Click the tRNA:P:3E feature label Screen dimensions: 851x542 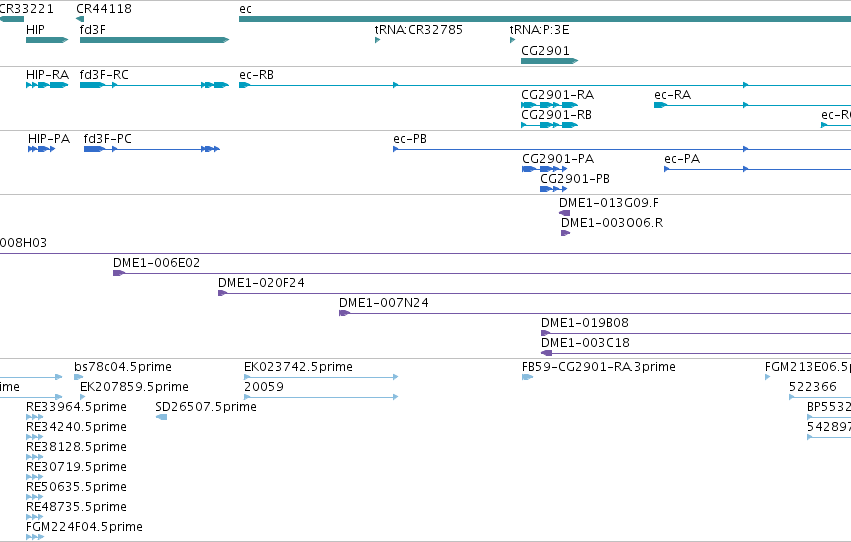(539, 30)
